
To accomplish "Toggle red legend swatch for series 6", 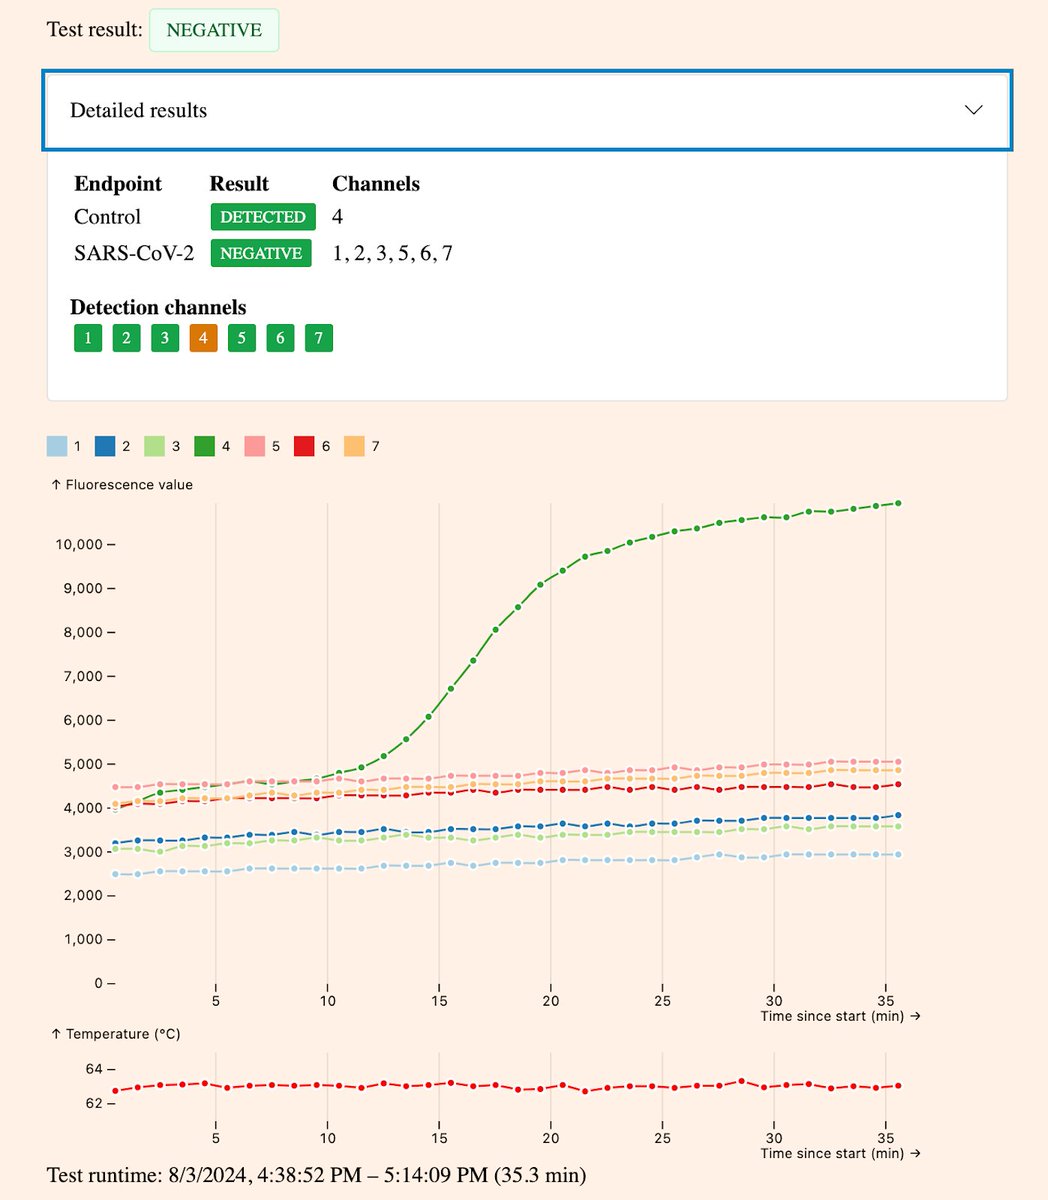I will coord(305,446).
